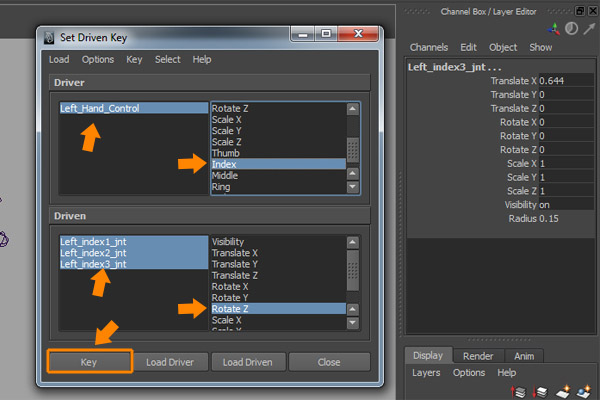
Task: Select Rotate Y in driven attributes
Action: click(x=278, y=297)
